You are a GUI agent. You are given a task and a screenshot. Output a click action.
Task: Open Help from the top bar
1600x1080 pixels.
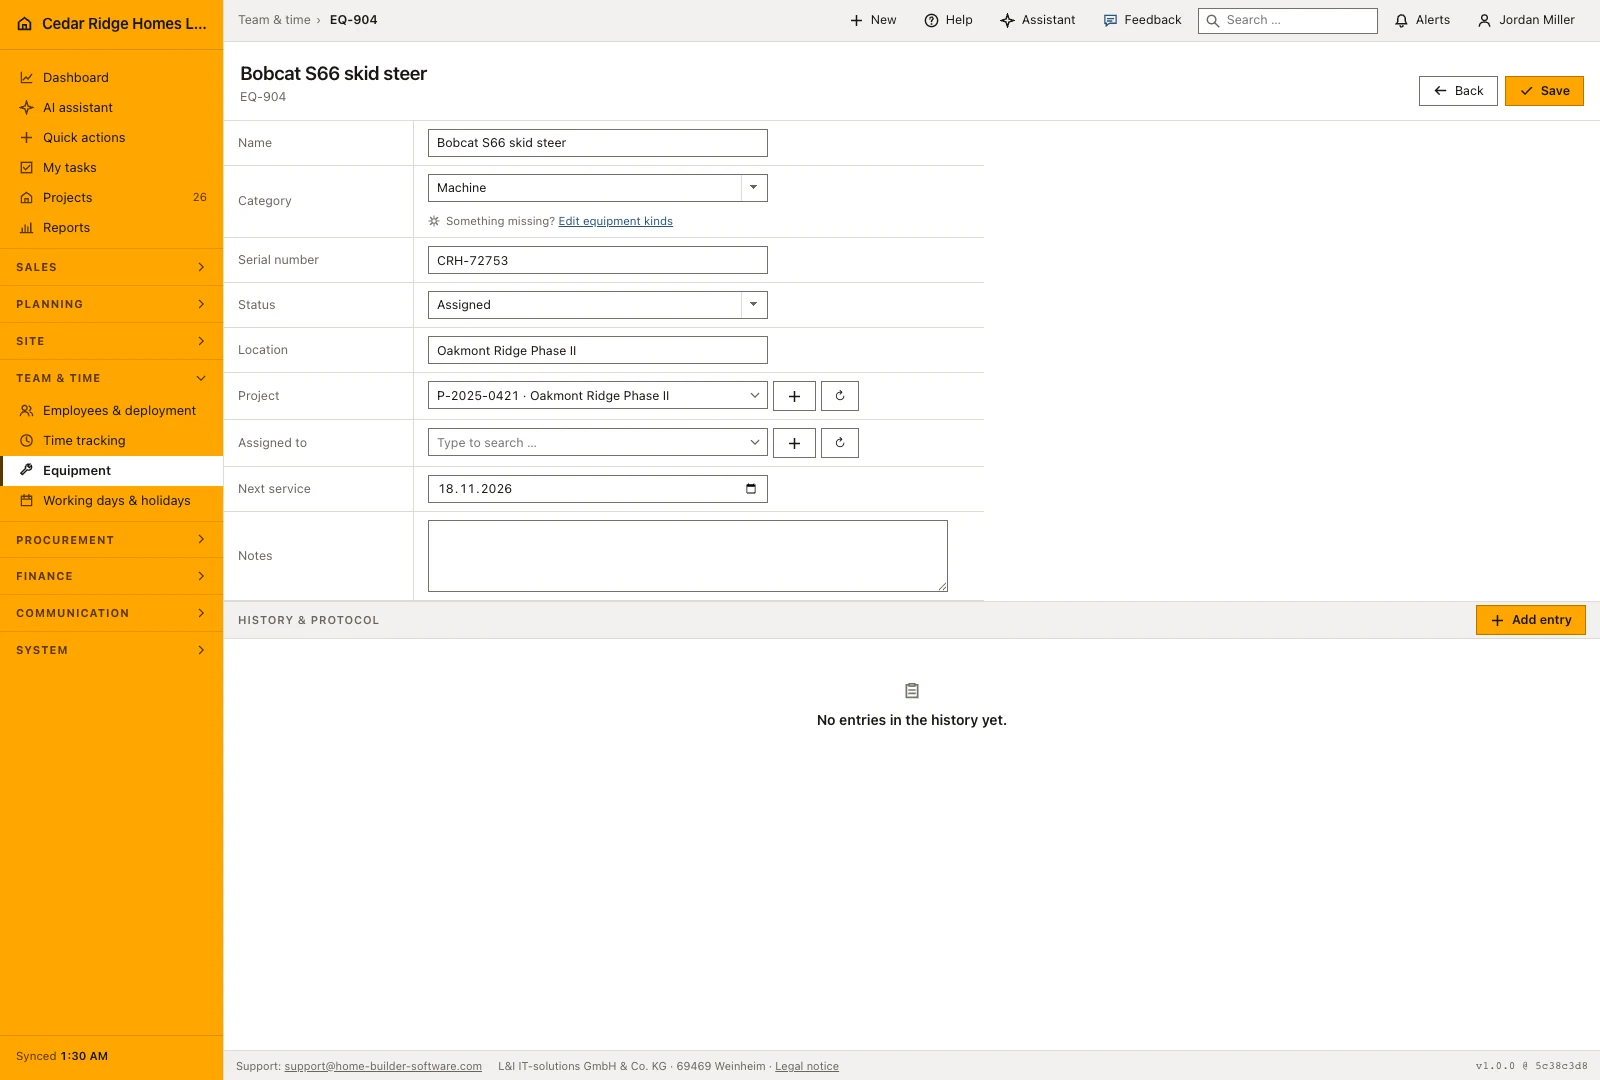click(948, 20)
